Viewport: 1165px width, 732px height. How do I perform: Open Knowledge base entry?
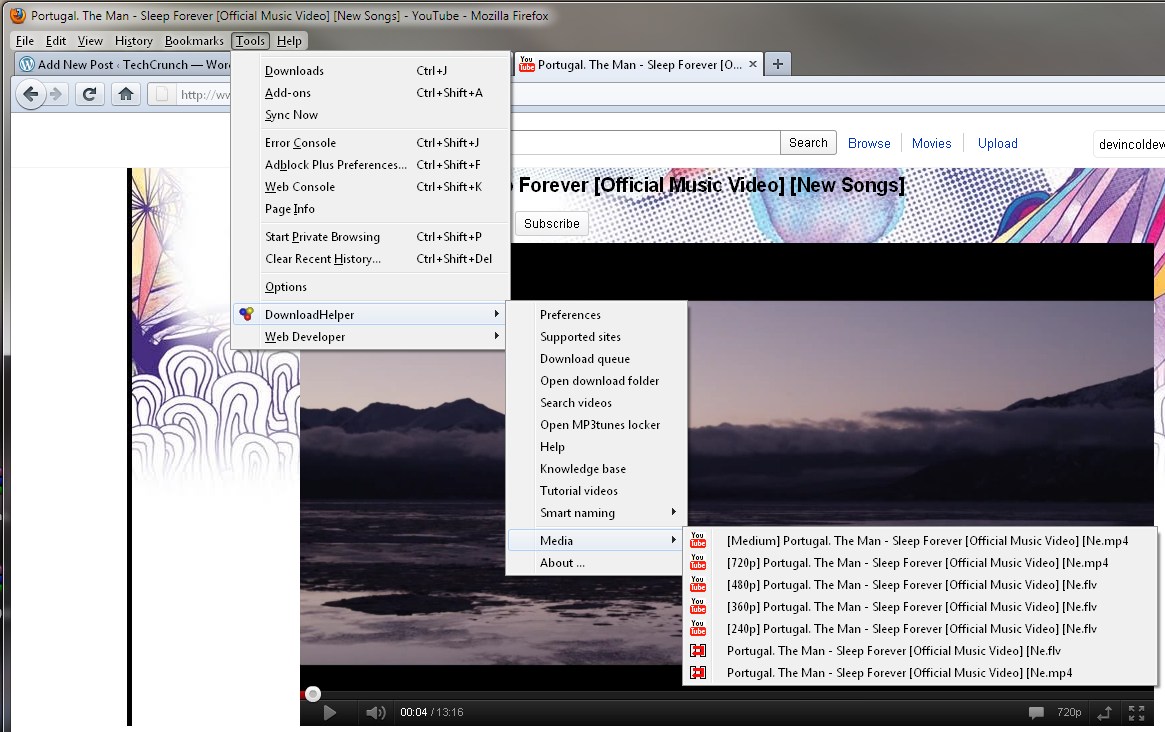(x=596, y=469)
